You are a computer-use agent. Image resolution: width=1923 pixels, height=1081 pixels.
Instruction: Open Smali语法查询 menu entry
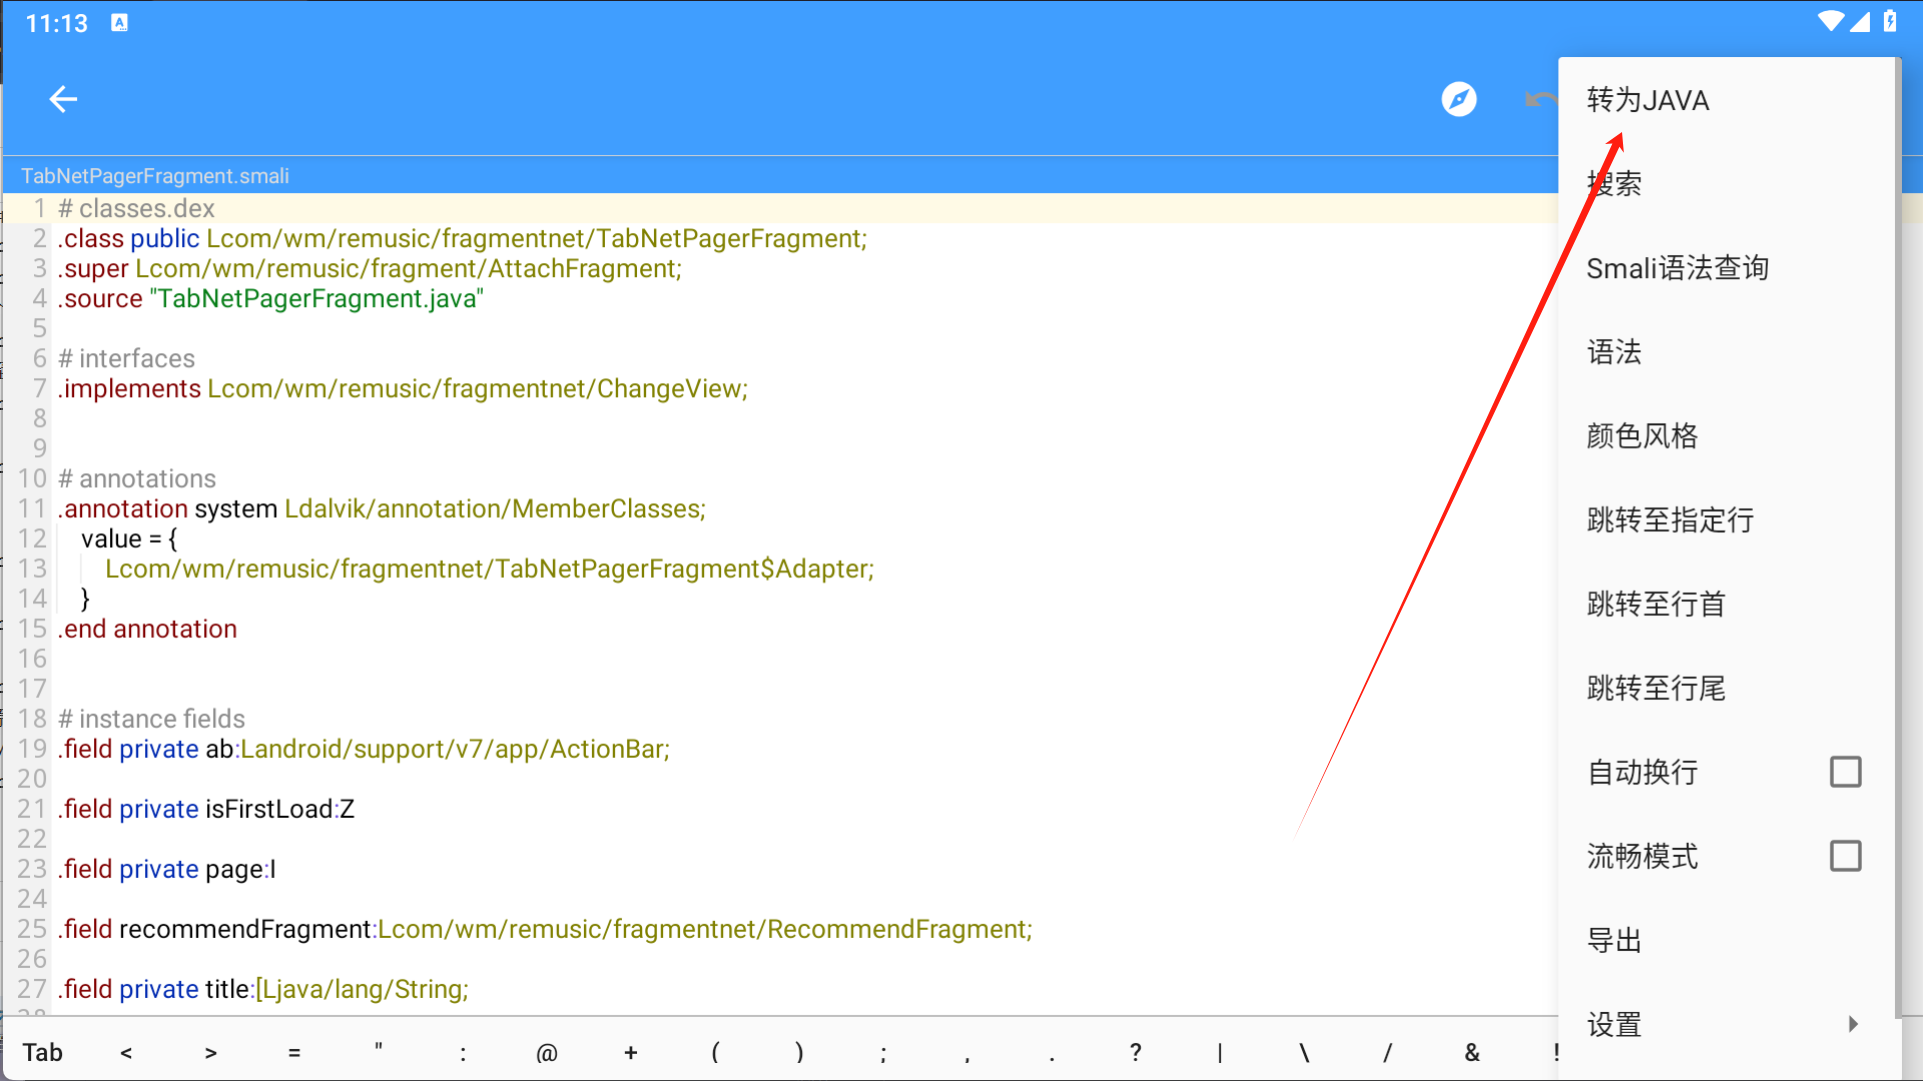(1677, 268)
